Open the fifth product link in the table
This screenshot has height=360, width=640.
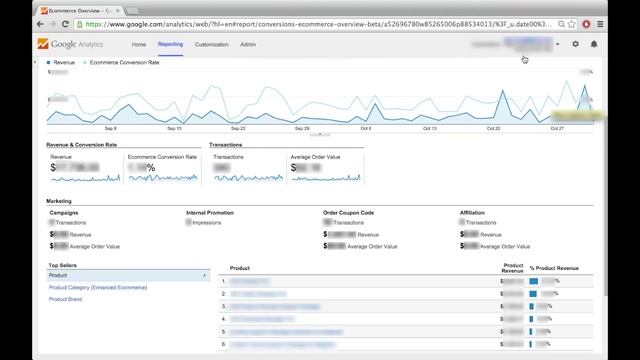click(286, 332)
